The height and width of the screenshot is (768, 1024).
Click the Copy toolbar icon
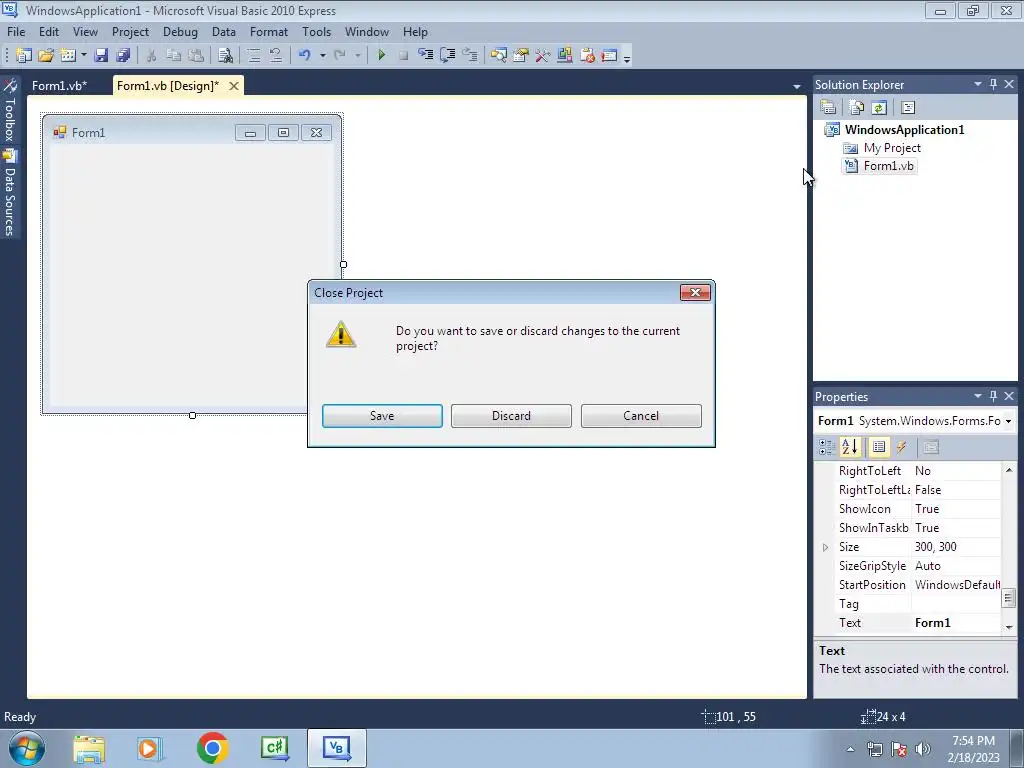point(173,56)
